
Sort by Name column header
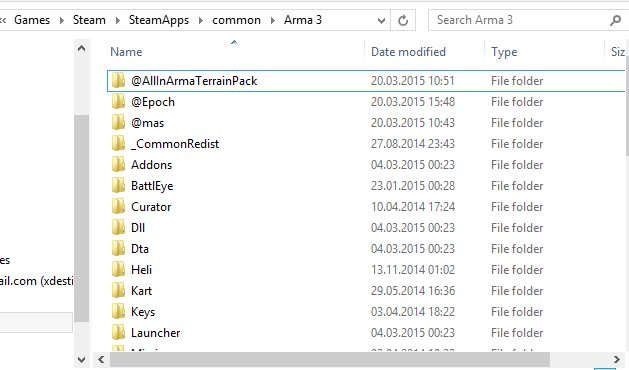126,52
